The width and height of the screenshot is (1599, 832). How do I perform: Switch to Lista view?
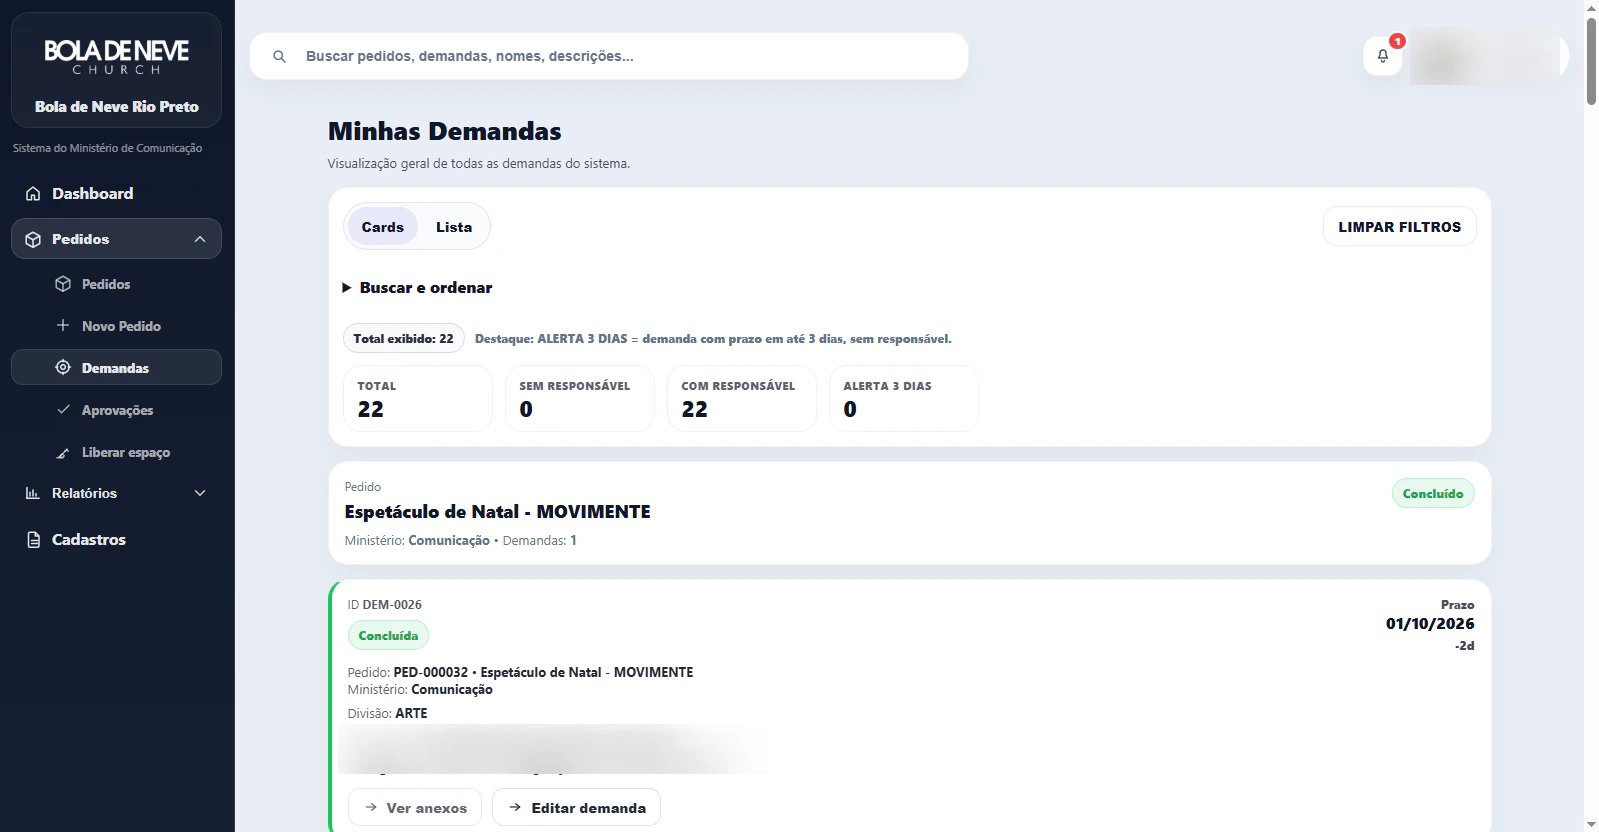[454, 227]
